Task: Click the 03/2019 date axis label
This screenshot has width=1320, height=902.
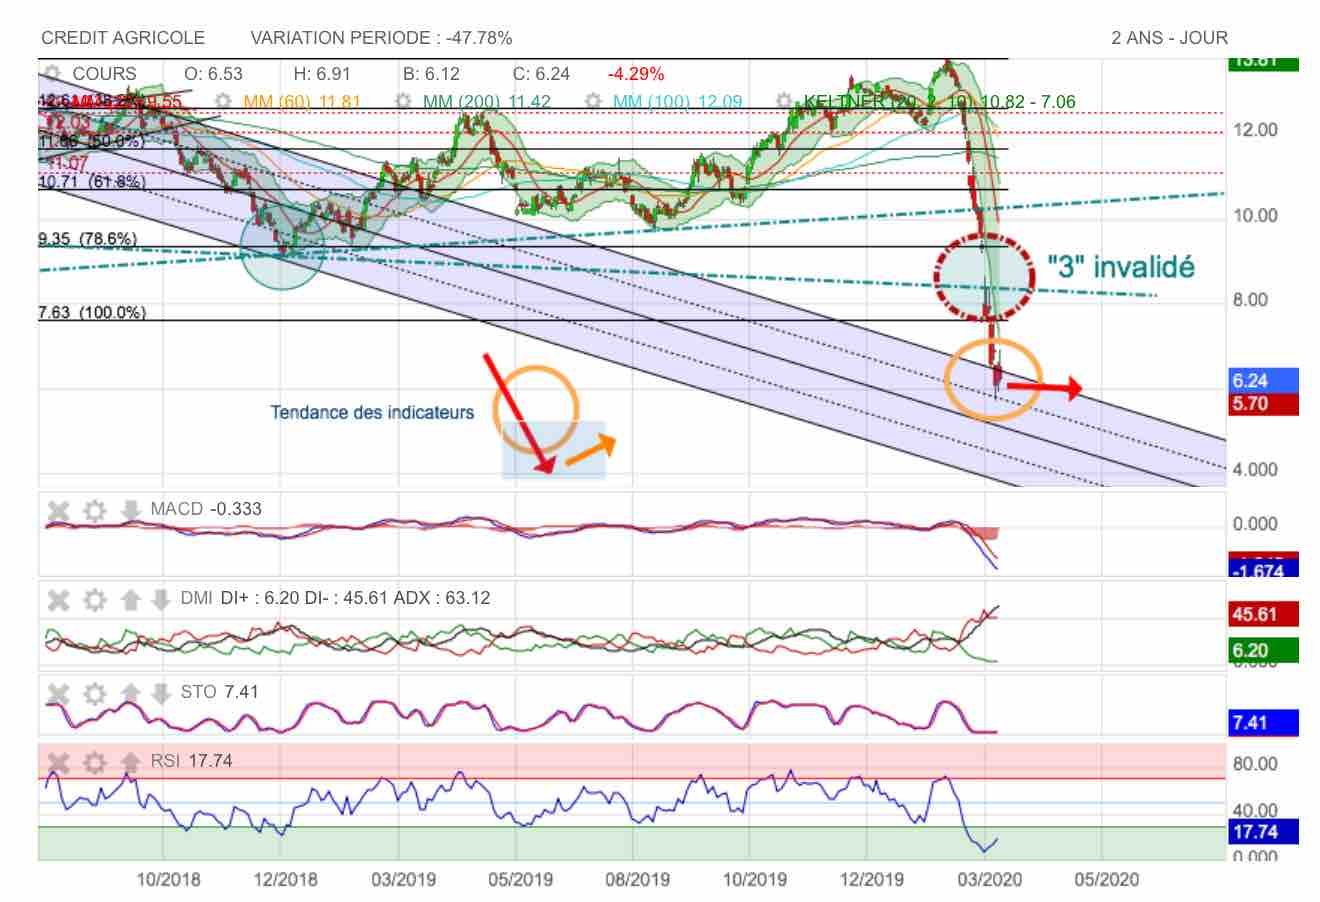Action: tap(402, 879)
